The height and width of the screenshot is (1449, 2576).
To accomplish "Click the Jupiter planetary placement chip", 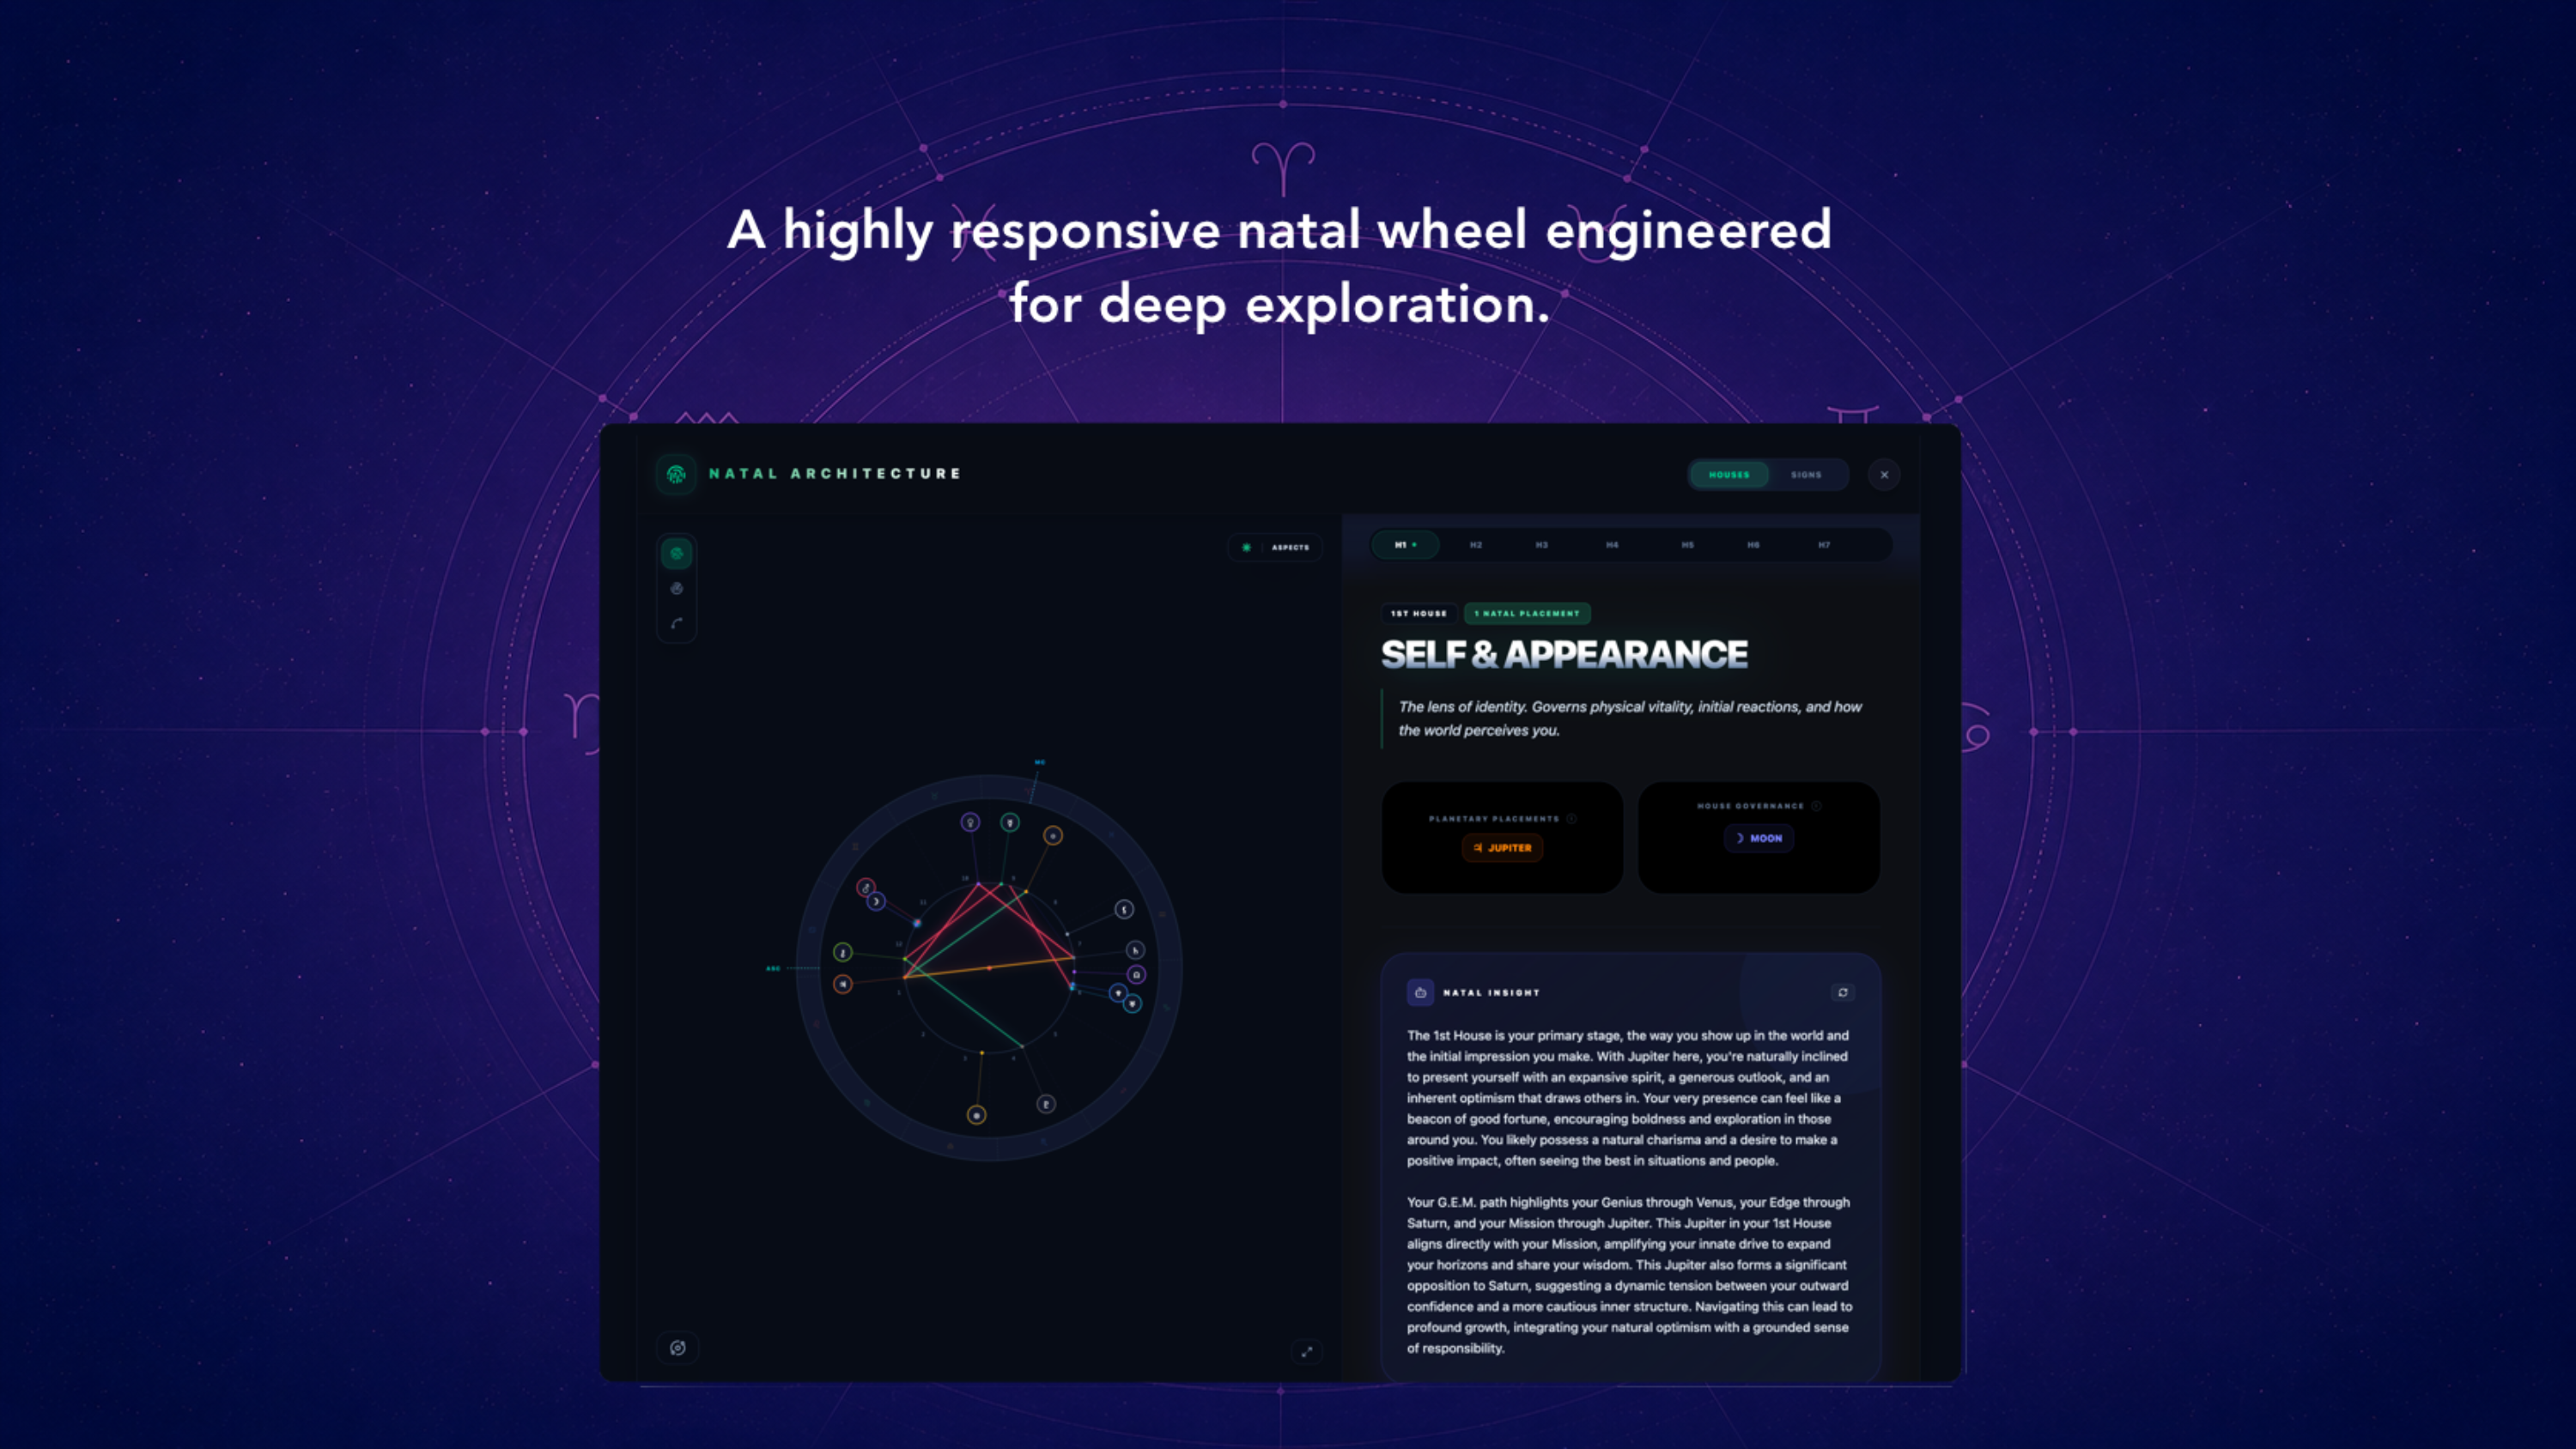I will [x=1502, y=848].
